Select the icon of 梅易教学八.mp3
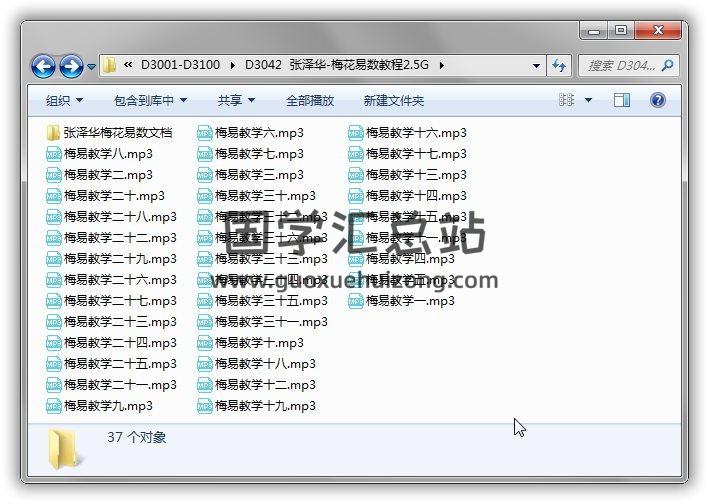 [x=53, y=154]
